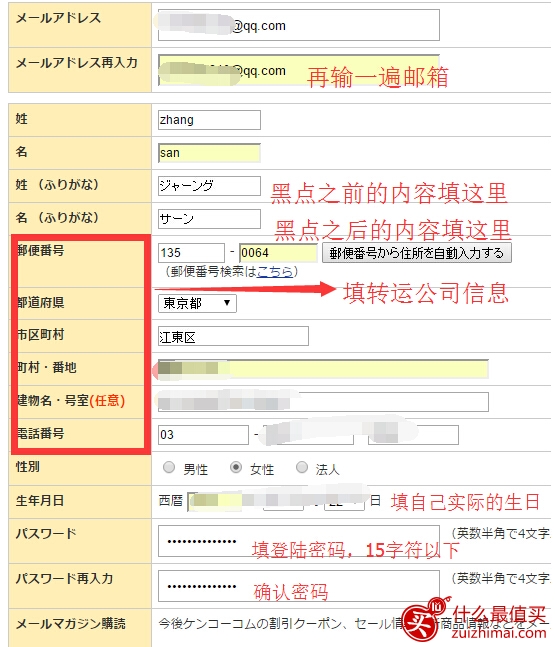Click the 姓(ふりがな) field with ジャーング

[209, 186]
